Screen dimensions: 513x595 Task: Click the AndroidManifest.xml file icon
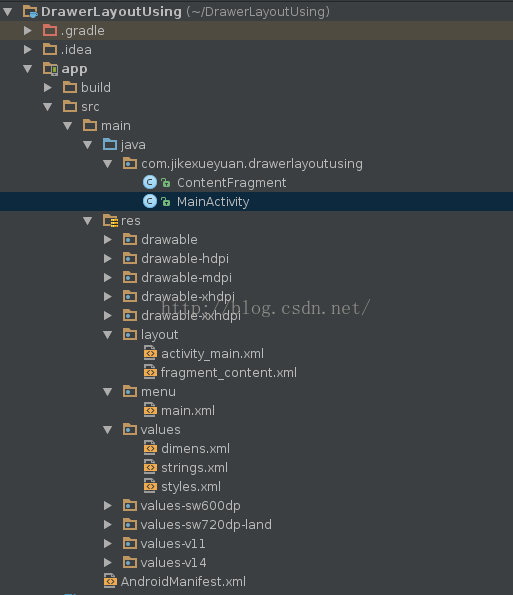110,581
